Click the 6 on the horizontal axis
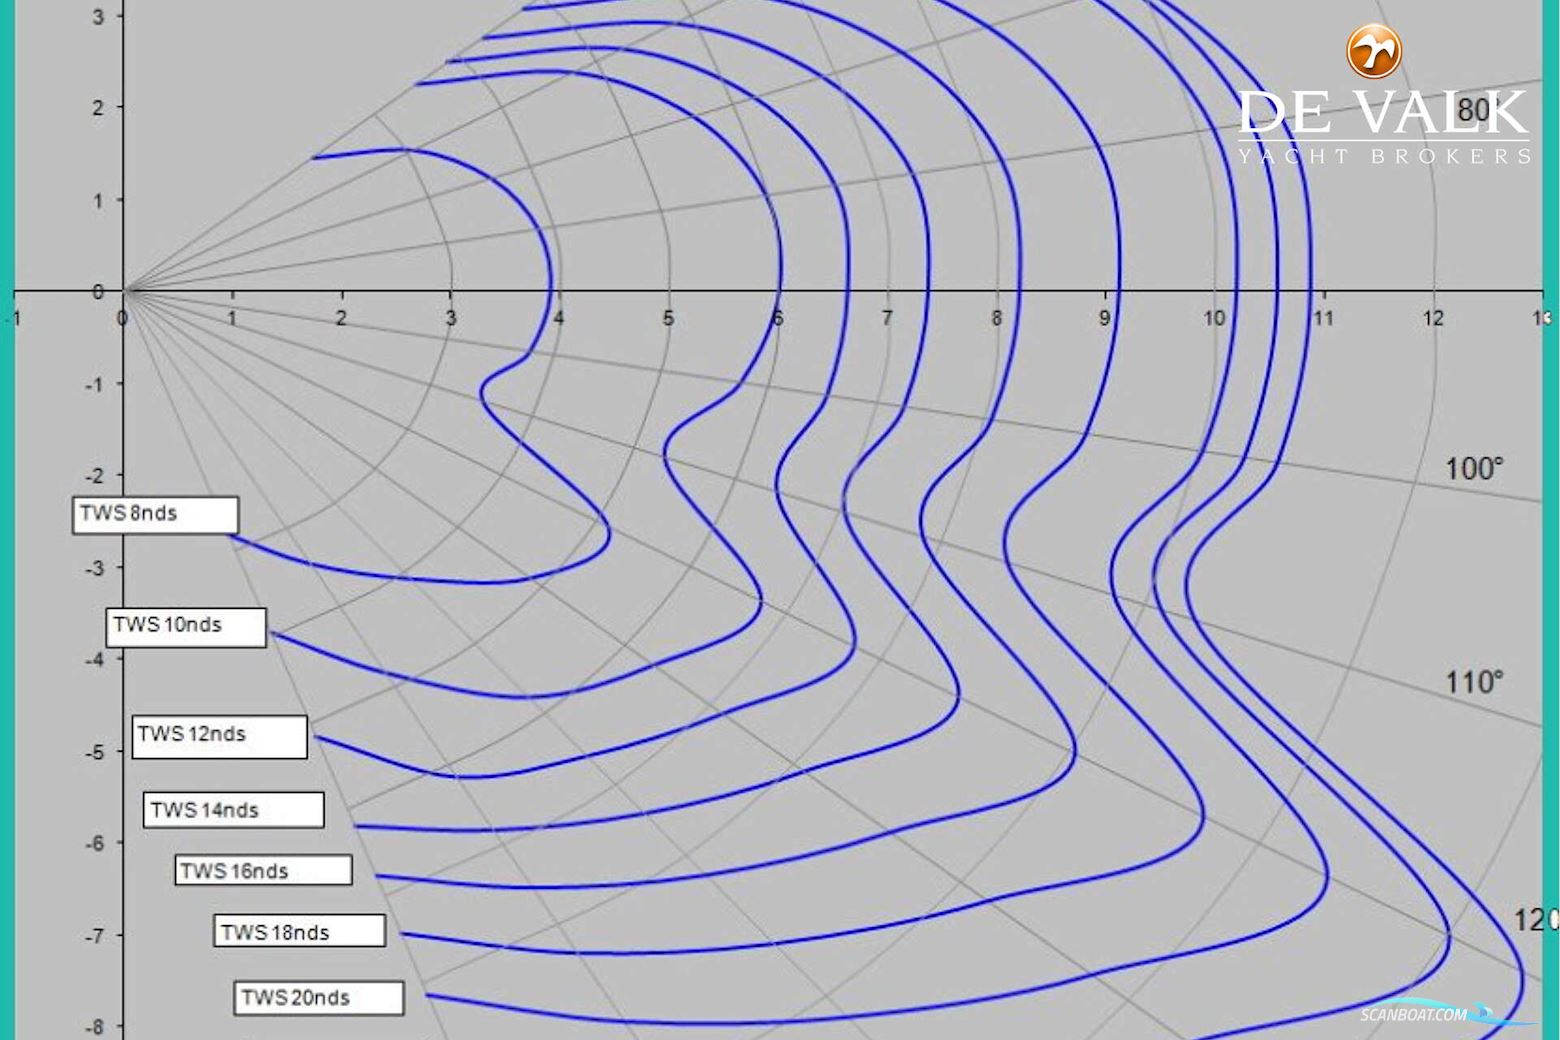Screen dimensions: 1560x1040 click(x=777, y=319)
